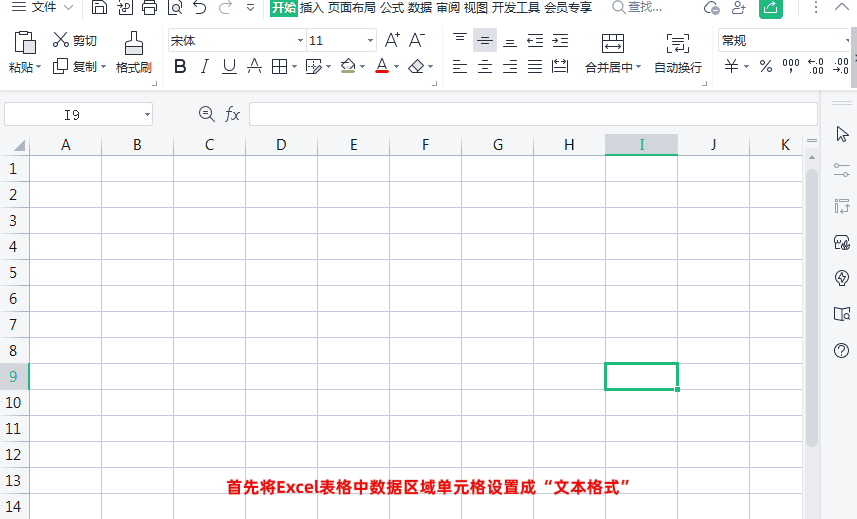The height and width of the screenshot is (519, 857).
Task: Click increase indent icon
Action: [x=560, y=40]
